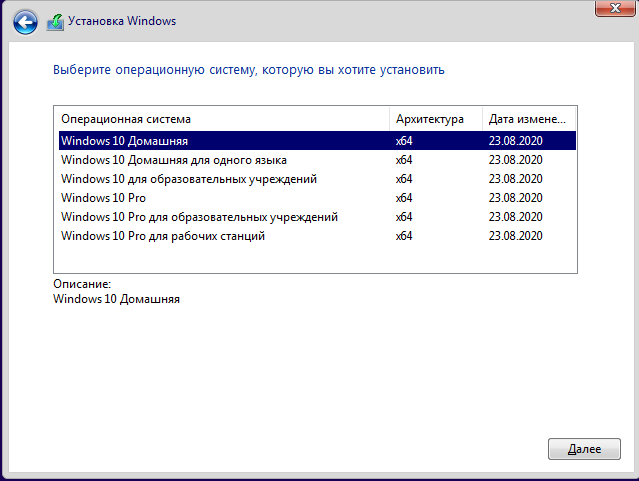Pick Windows 10 для образовательных учреждений
639x481 pixels.
[x=317, y=179]
